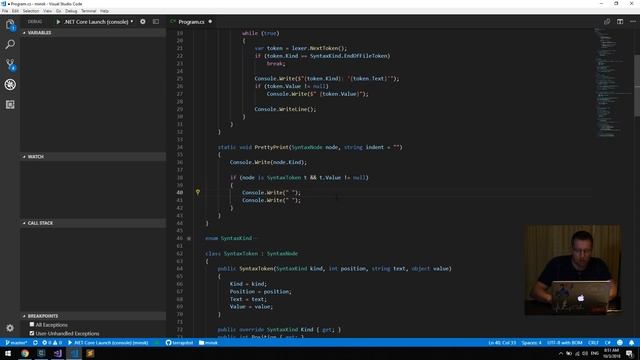Open the Help menu
Viewport: 640px width, 360px height.
(104, 11)
